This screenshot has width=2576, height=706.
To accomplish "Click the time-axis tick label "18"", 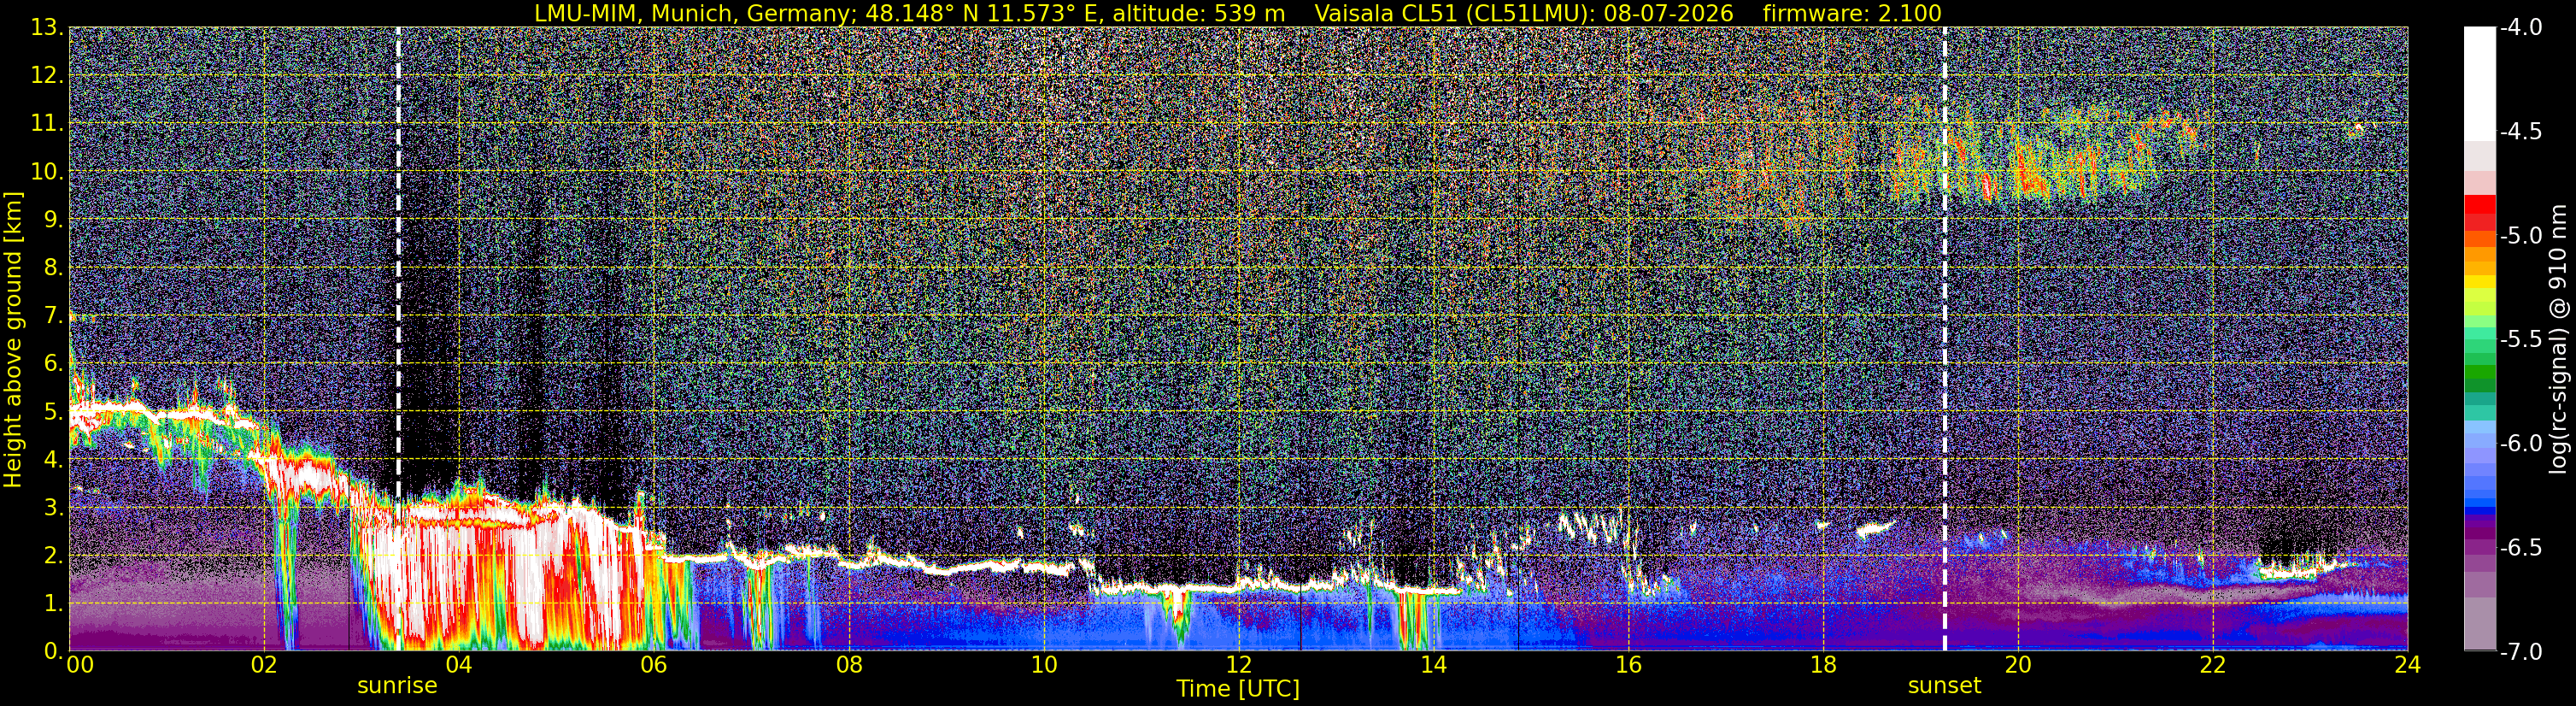I will 1823,665.
